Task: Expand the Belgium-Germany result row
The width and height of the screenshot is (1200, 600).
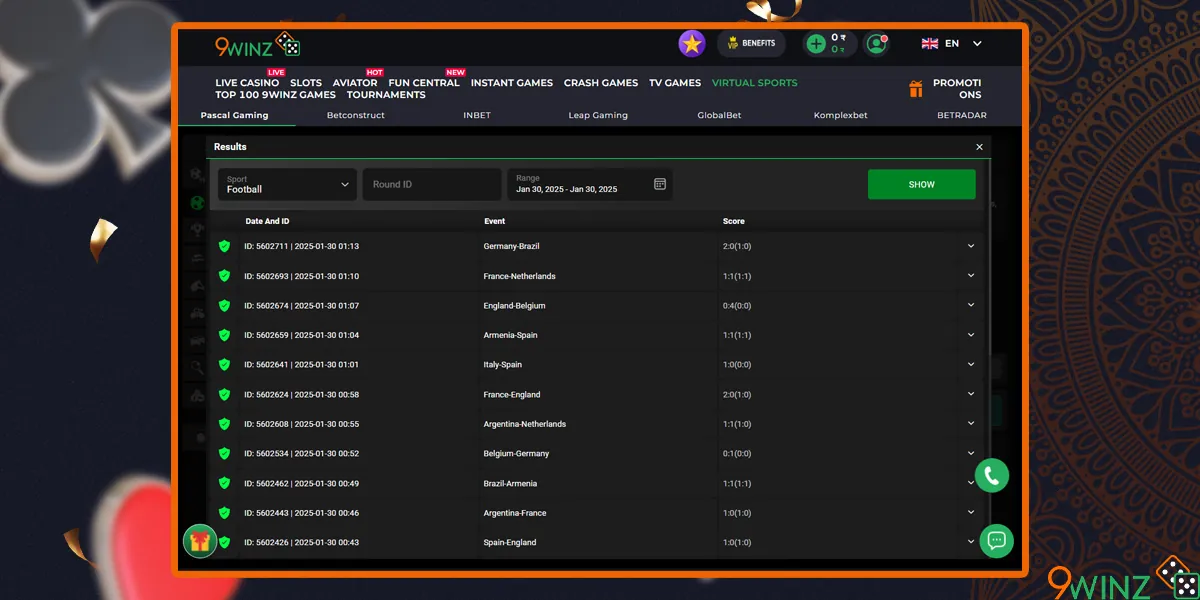Action: [x=971, y=453]
